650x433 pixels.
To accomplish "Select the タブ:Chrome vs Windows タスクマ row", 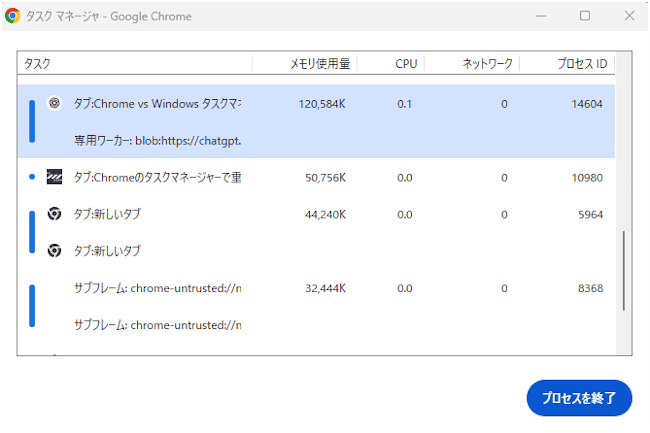I will pos(316,103).
